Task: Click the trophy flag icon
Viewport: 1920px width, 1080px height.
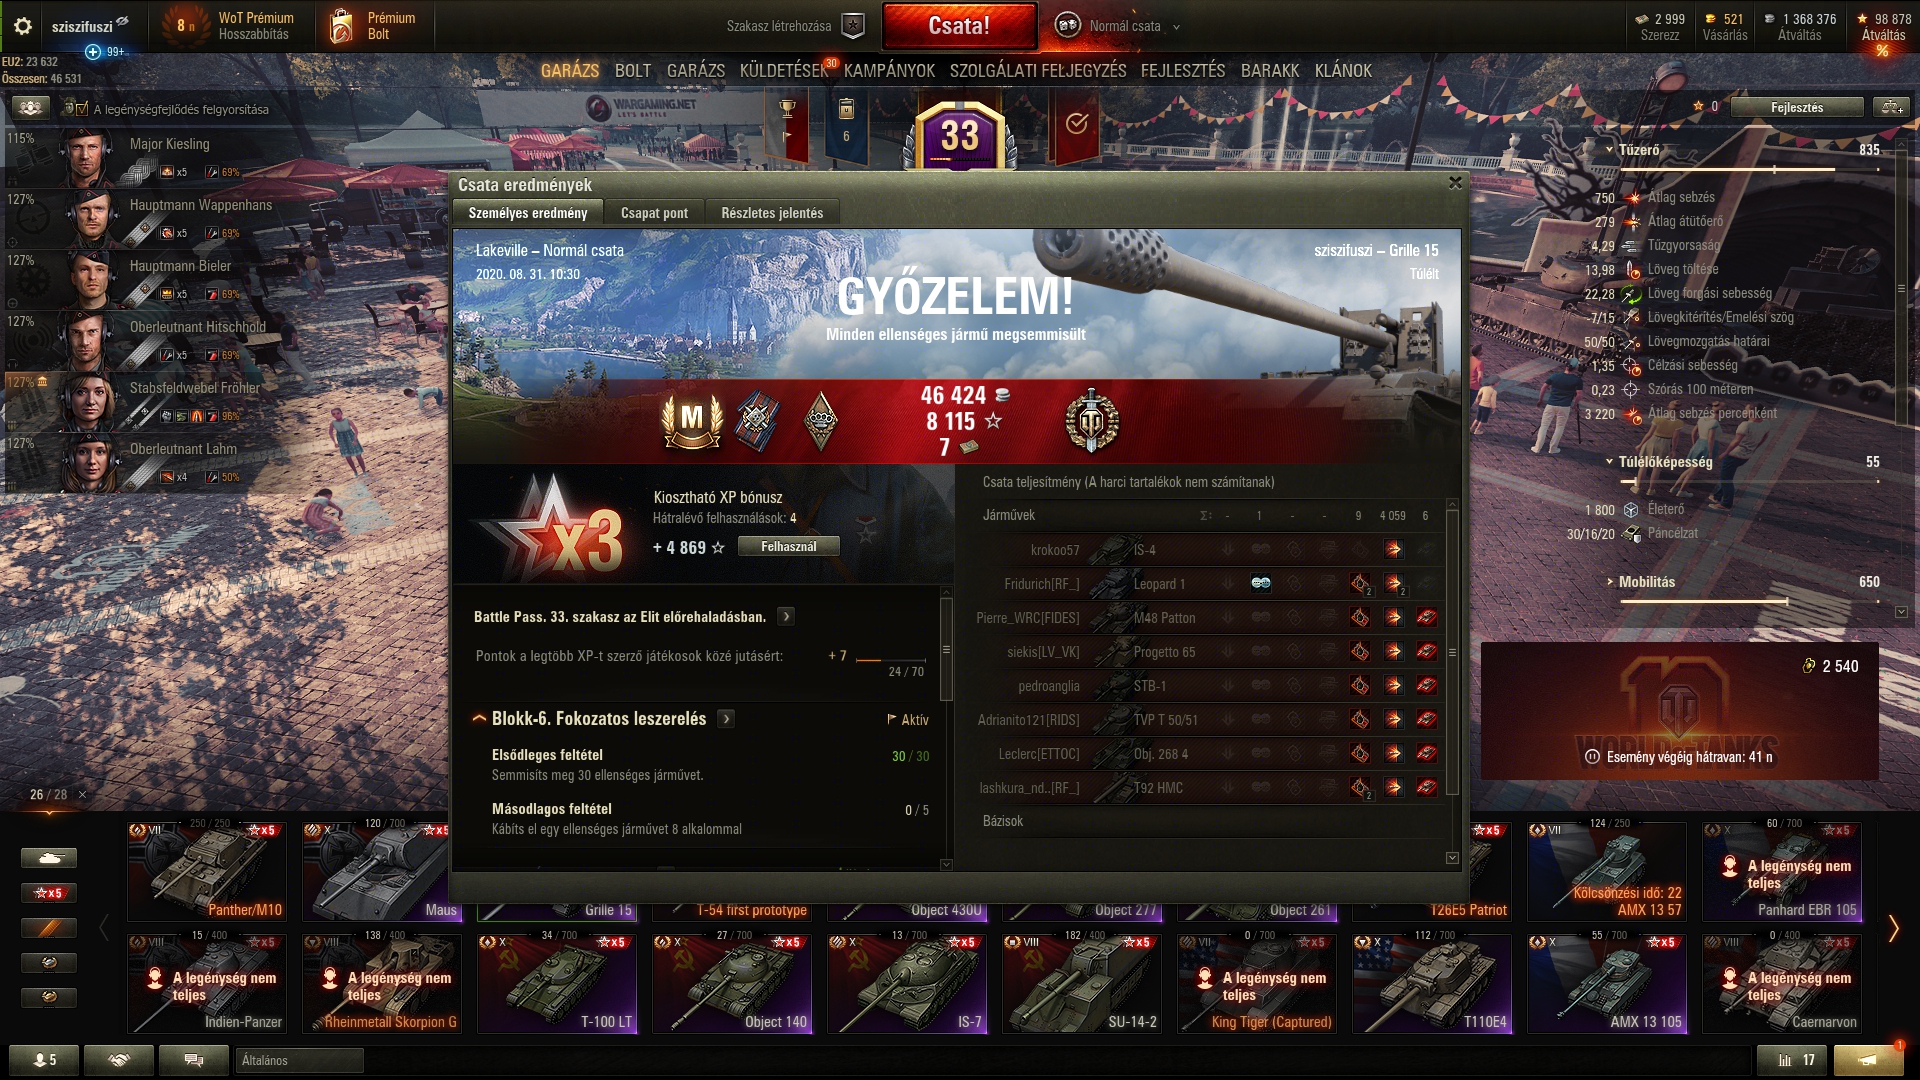Action: pos(787,122)
